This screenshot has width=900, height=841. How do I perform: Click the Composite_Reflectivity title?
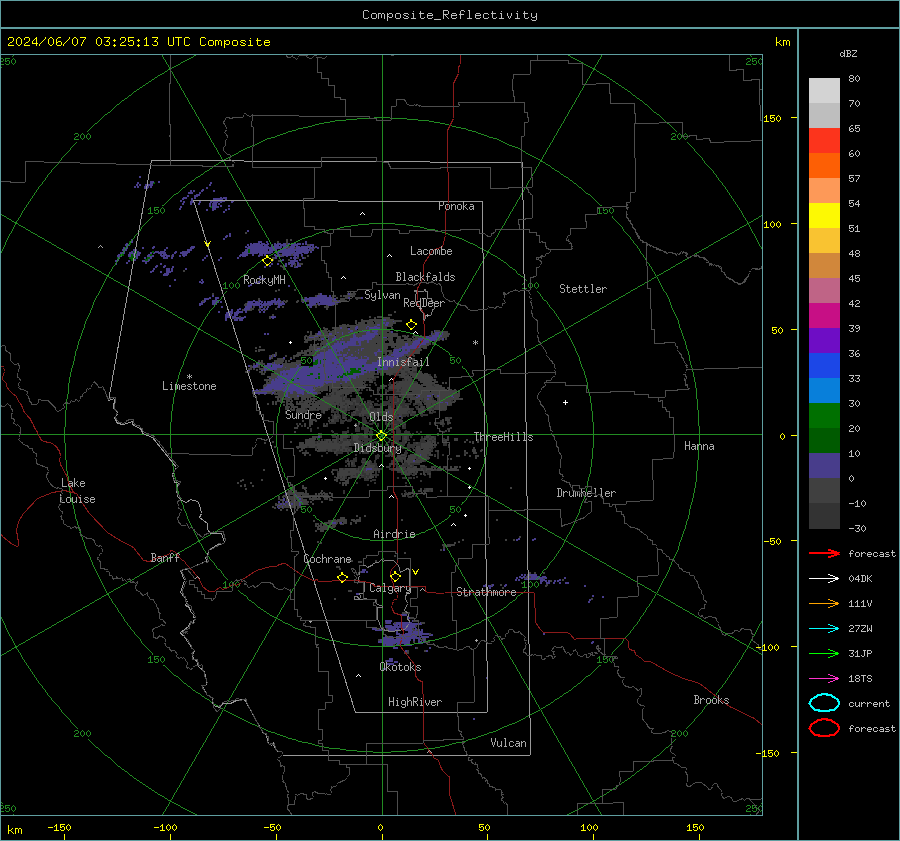click(x=449, y=15)
